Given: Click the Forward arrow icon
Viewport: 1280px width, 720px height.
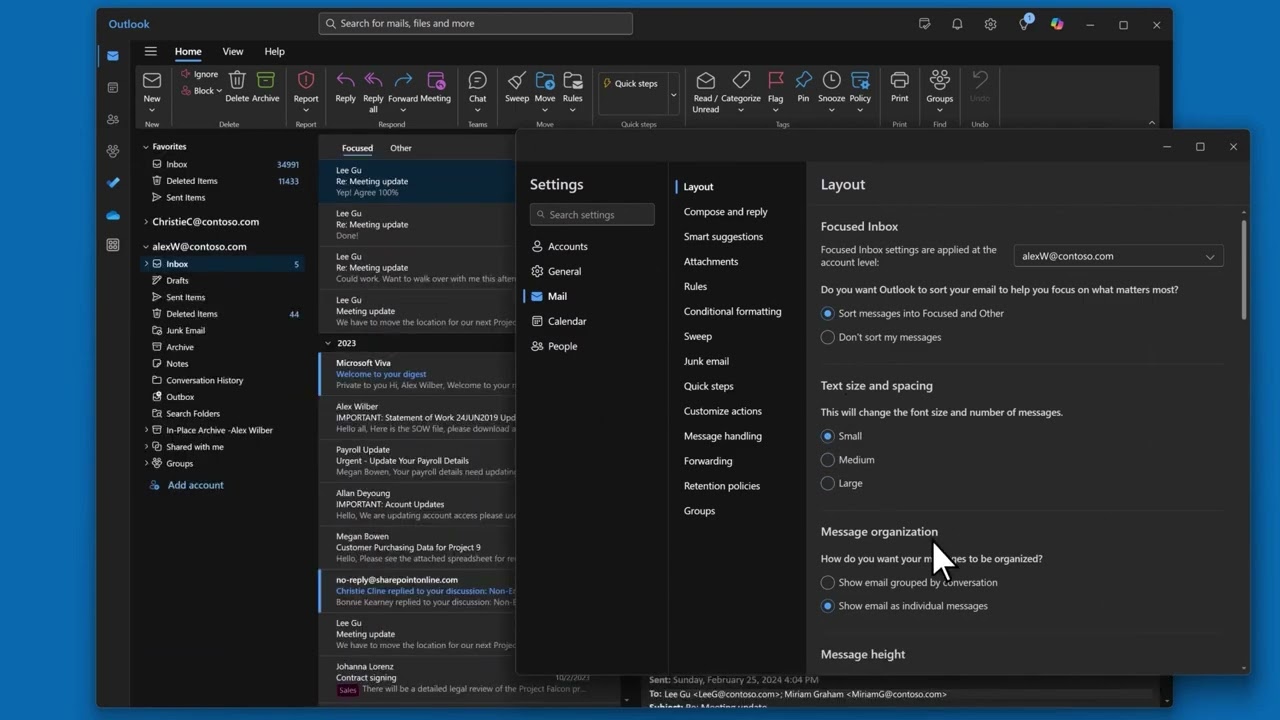Looking at the screenshot, I should pos(403,80).
